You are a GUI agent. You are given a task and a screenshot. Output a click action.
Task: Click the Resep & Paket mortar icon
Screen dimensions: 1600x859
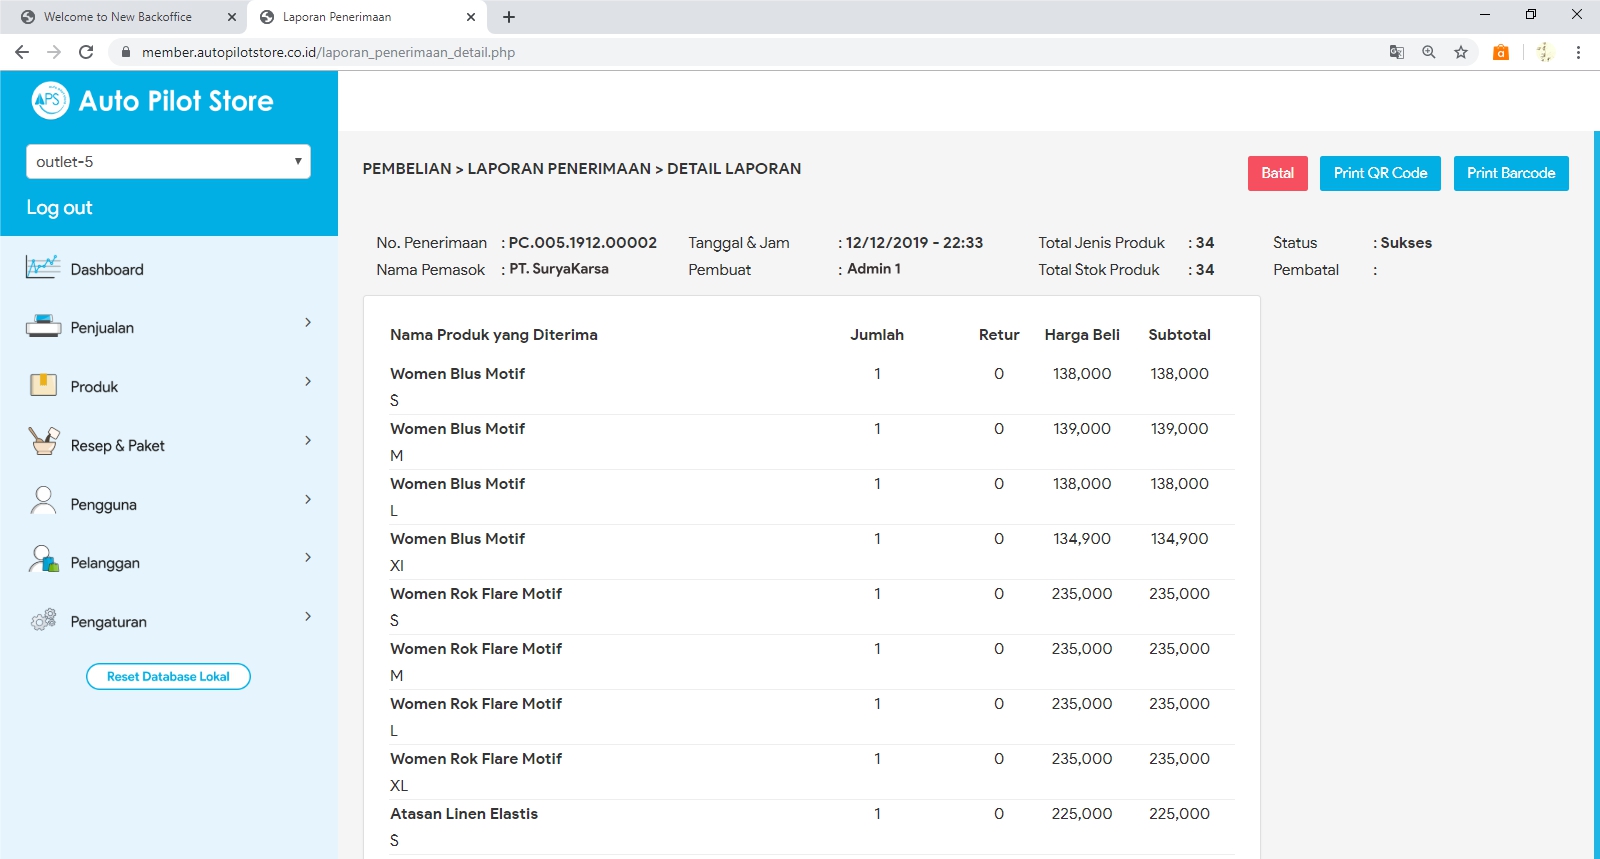coord(43,442)
